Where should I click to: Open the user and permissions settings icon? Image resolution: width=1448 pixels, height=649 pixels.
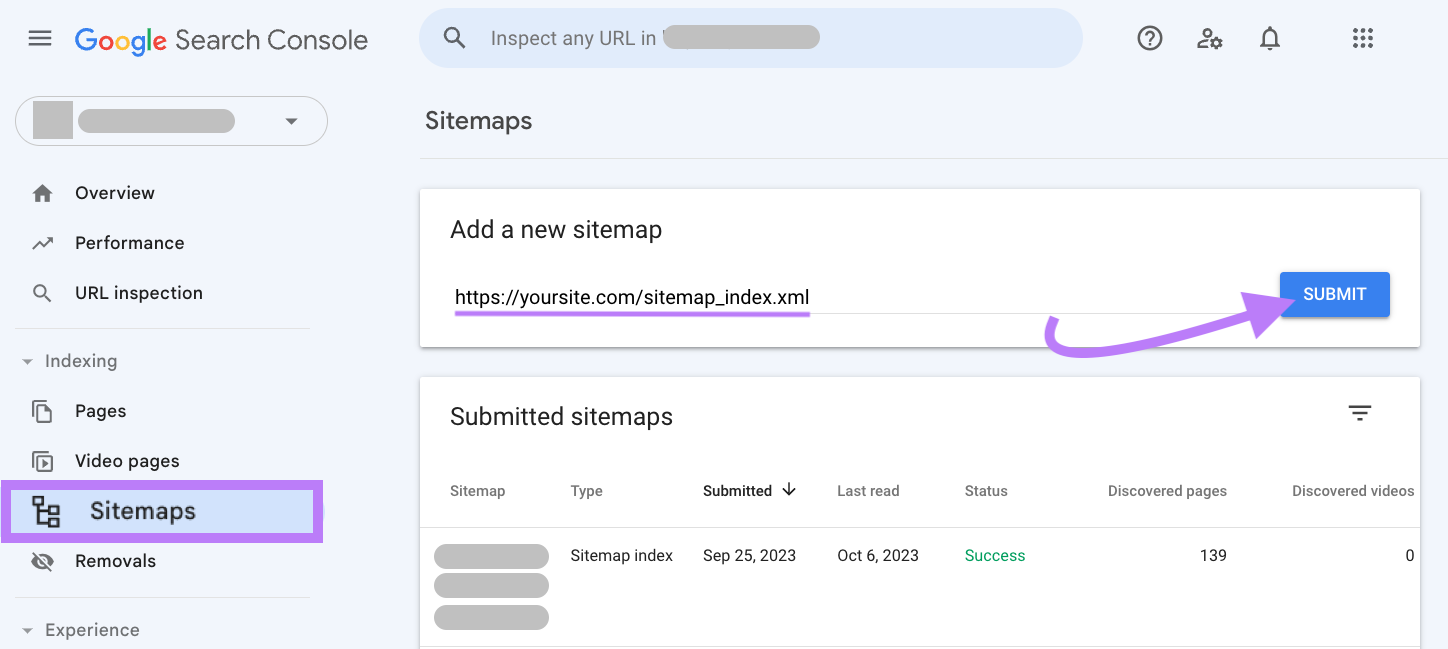click(x=1210, y=38)
